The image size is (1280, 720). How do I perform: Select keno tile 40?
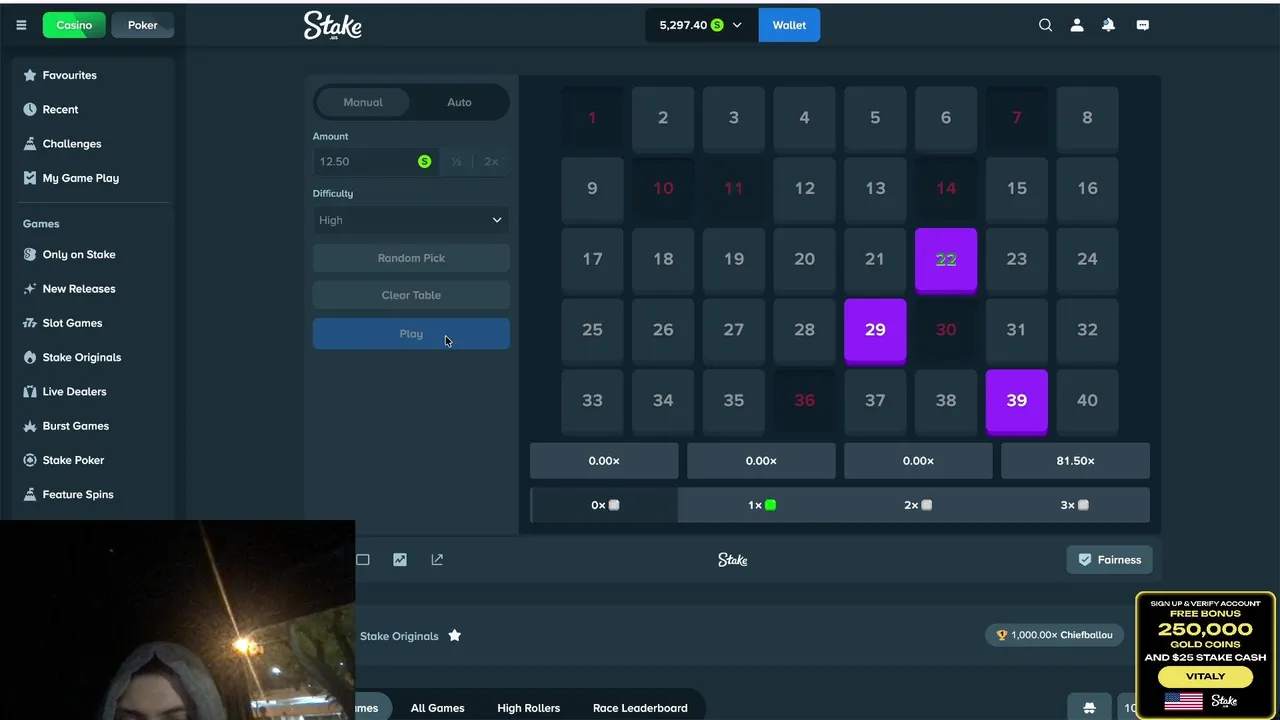tap(1087, 401)
